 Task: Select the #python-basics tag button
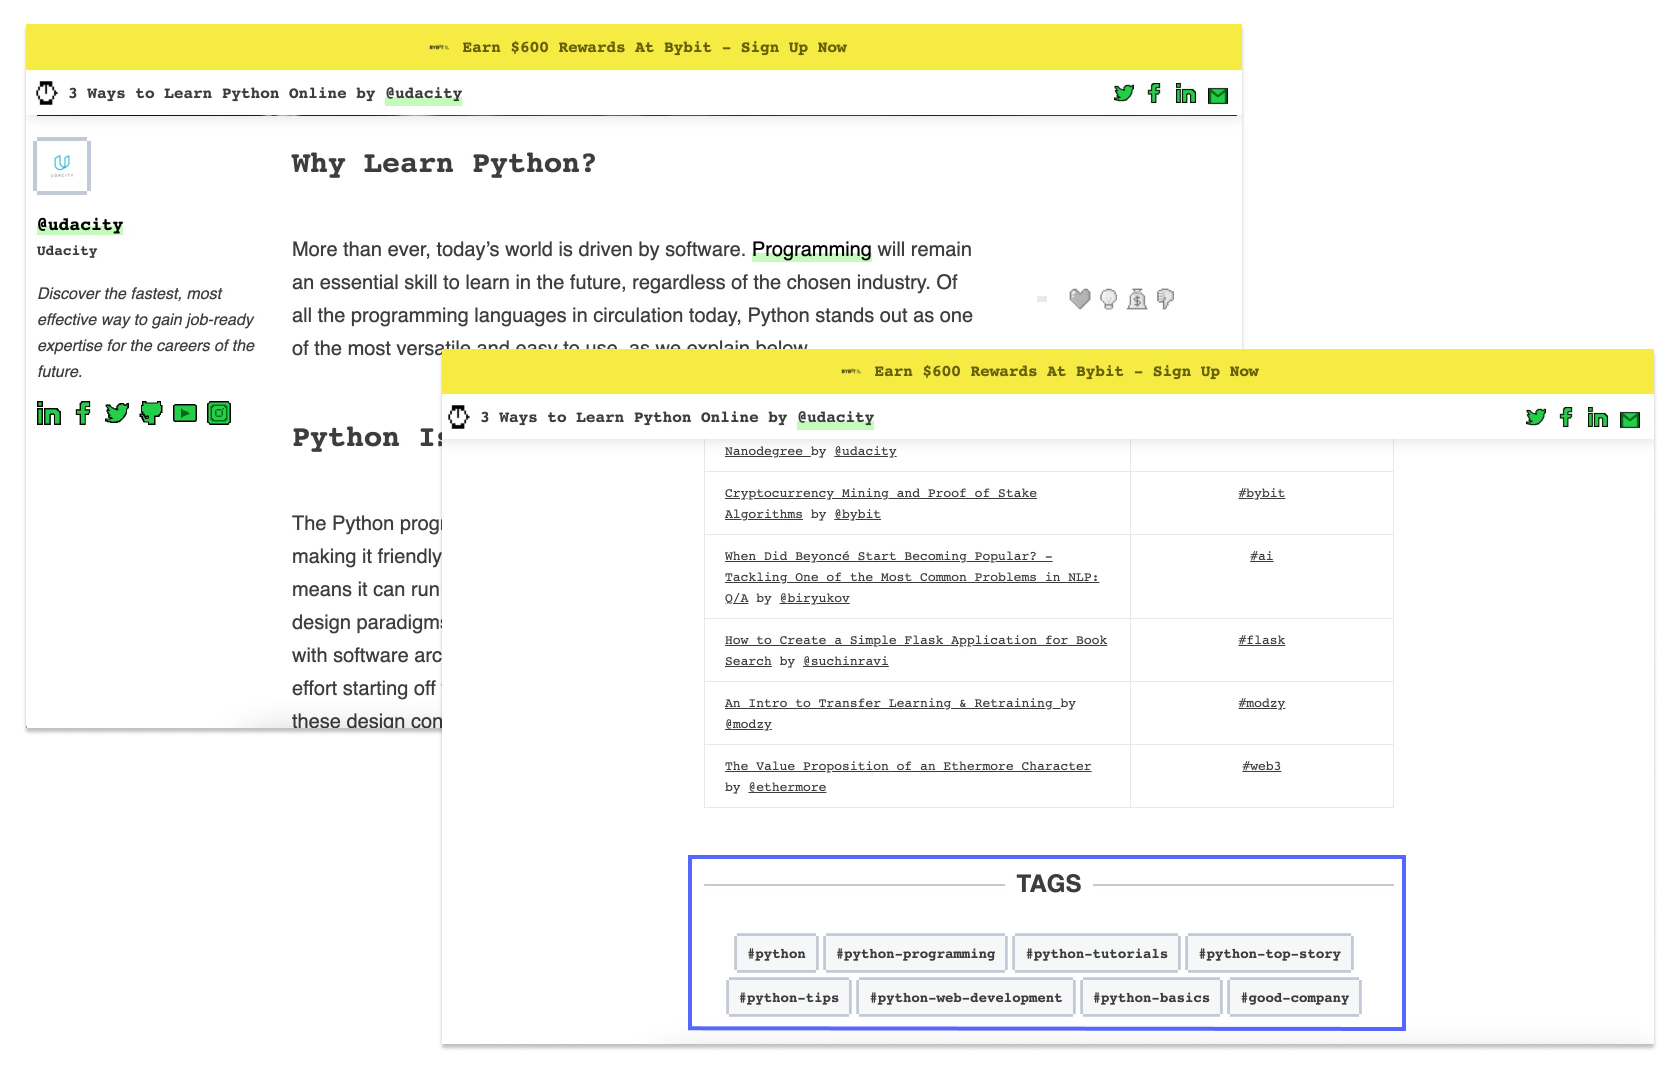point(1152,997)
